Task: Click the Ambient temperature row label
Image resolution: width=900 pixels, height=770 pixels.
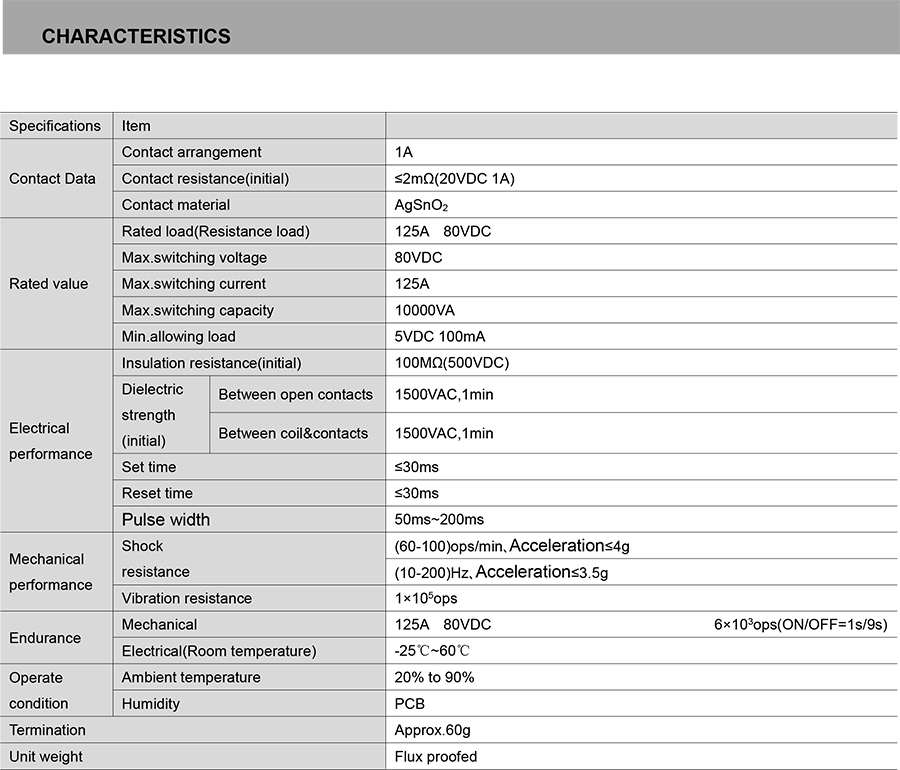Action: (x=191, y=677)
